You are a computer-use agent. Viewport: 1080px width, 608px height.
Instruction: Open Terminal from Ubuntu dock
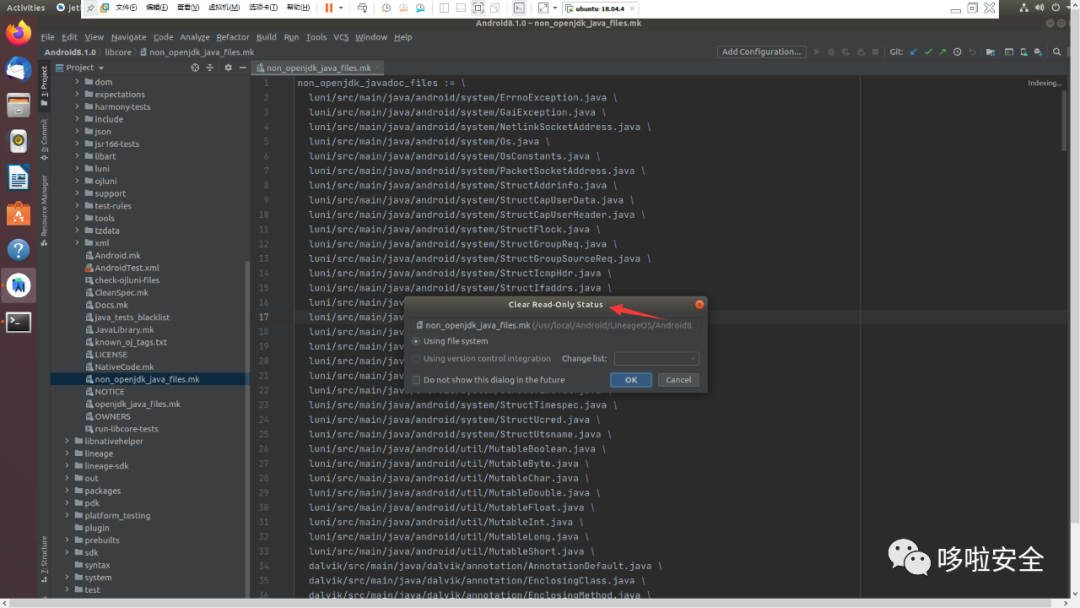click(x=19, y=322)
